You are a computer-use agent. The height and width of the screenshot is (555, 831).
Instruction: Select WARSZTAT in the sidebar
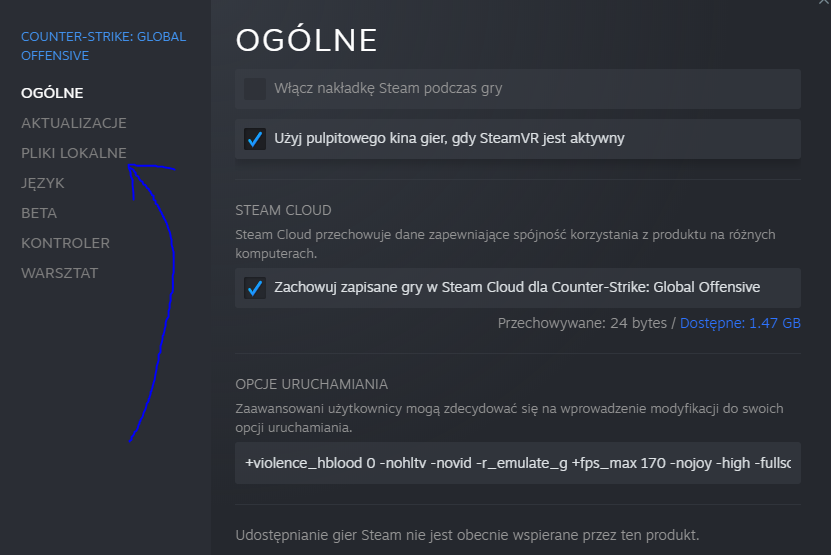(59, 273)
